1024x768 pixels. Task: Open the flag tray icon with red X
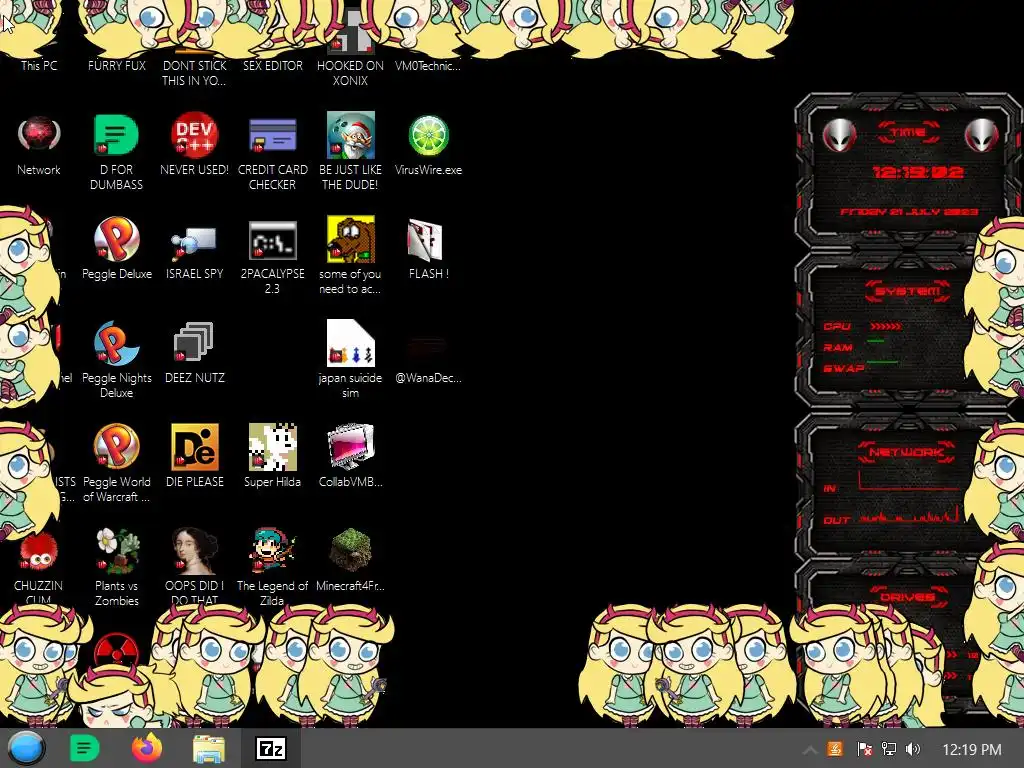(864, 749)
